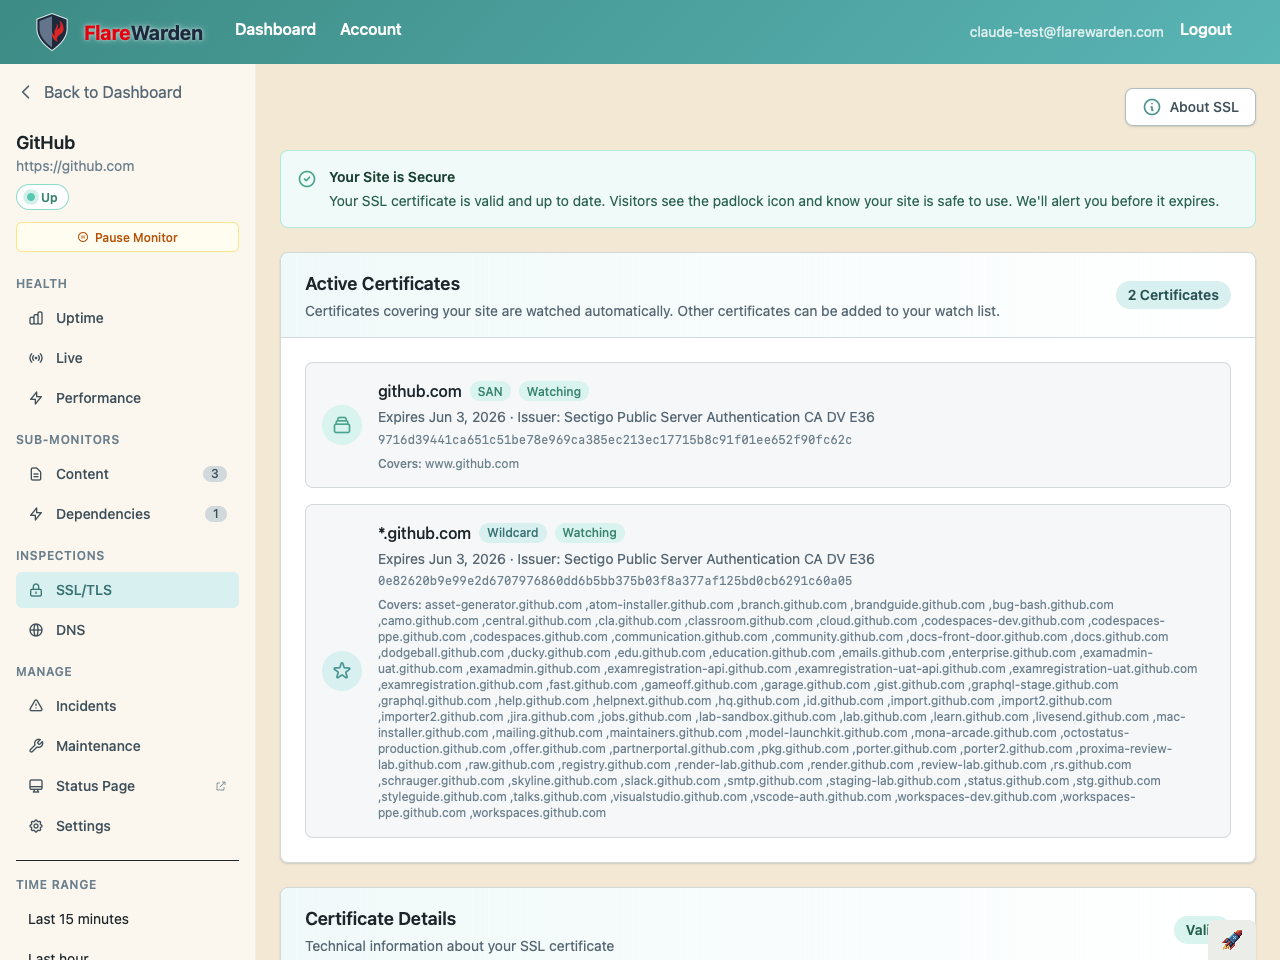
Task: Click the wrench icon for Maintenance
Action: point(36,746)
